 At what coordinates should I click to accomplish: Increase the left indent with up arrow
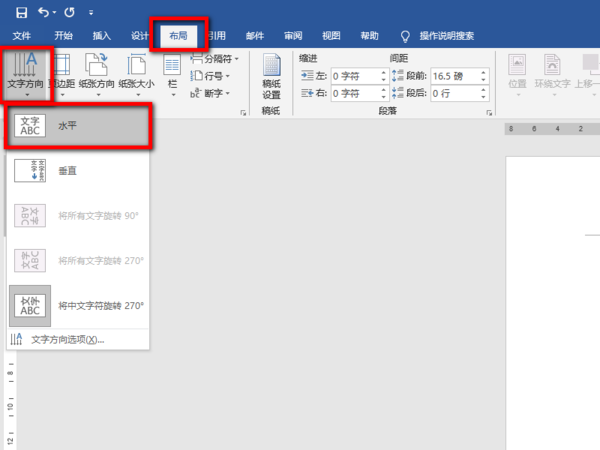(x=383, y=72)
